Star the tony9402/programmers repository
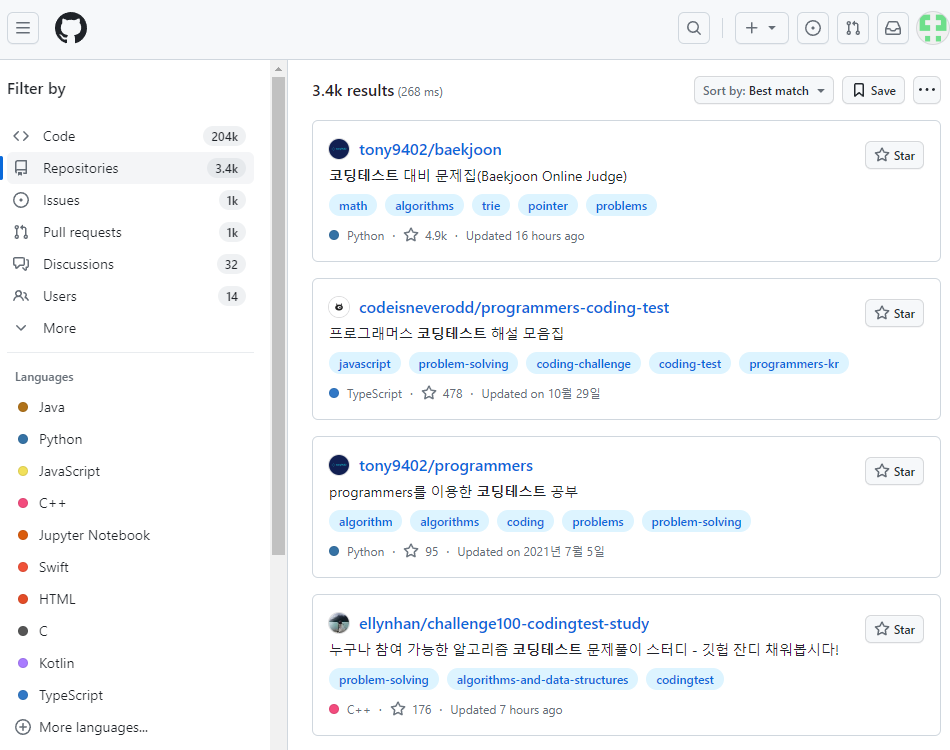Viewport: 950px width, 750px height. [894, 471]
